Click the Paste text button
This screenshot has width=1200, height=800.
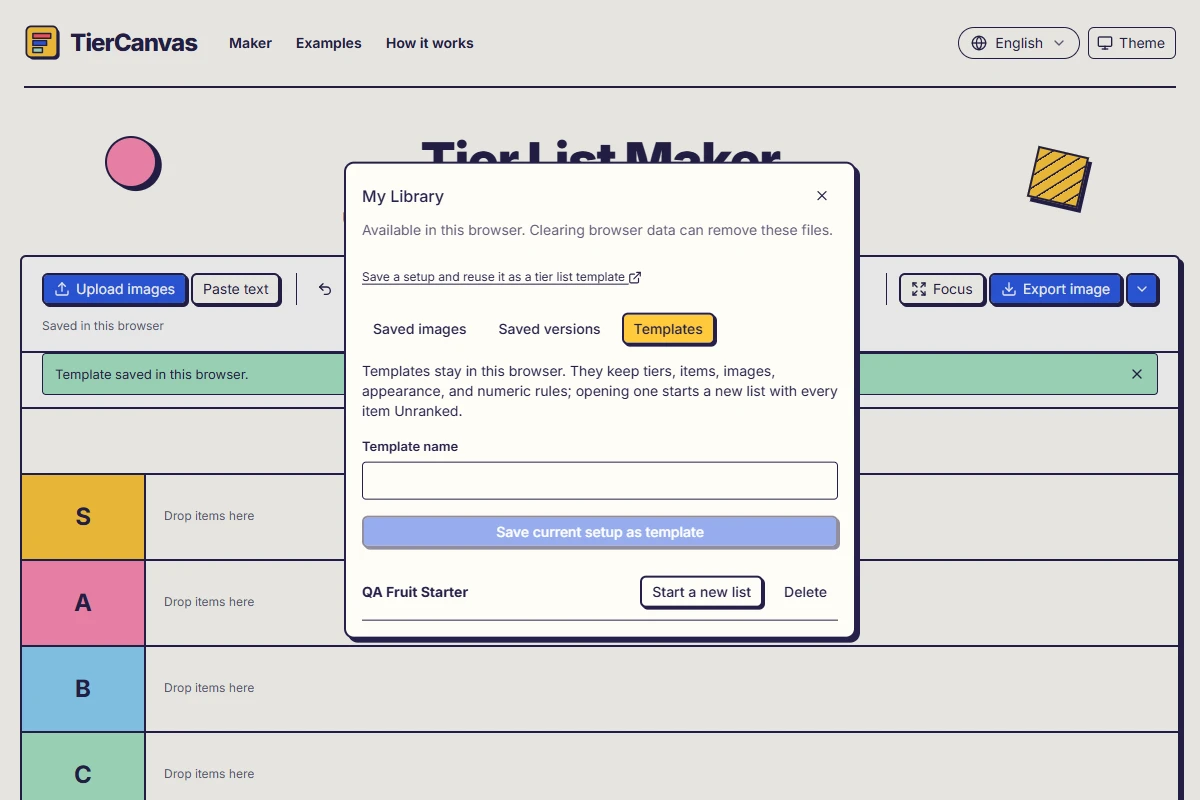[236, 289]
